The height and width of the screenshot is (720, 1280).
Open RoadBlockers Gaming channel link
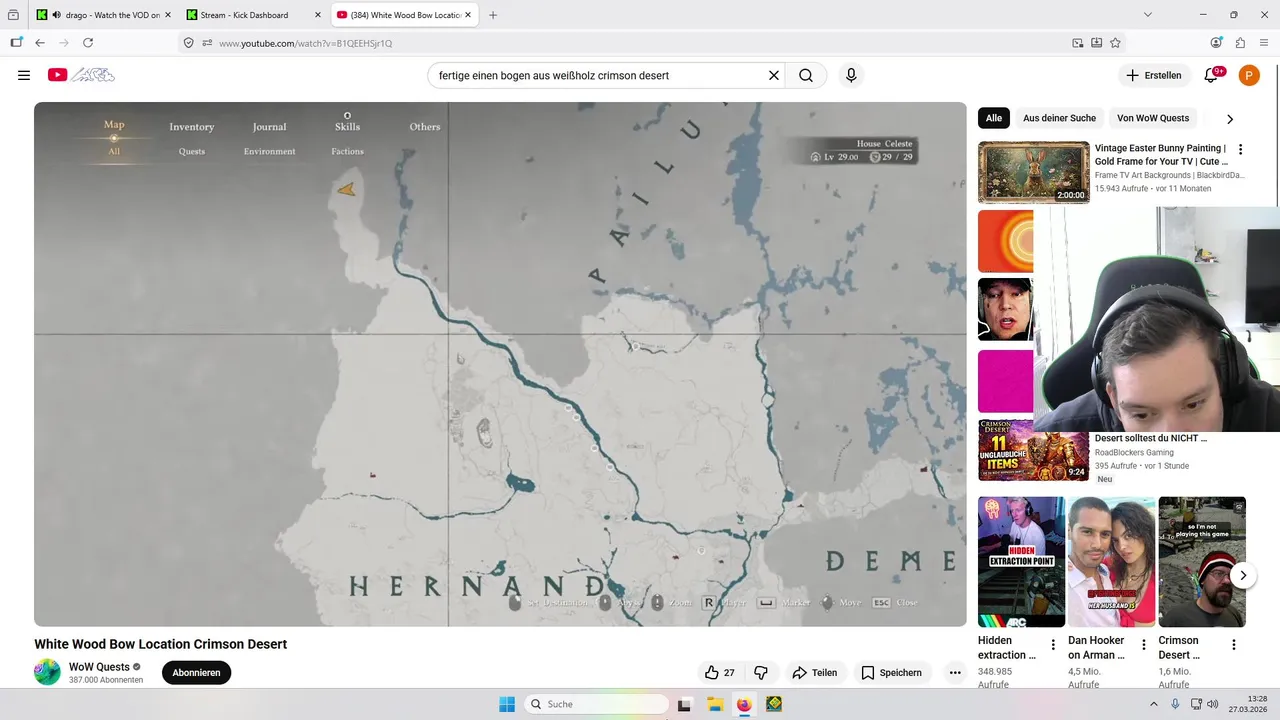point(1134,453)
